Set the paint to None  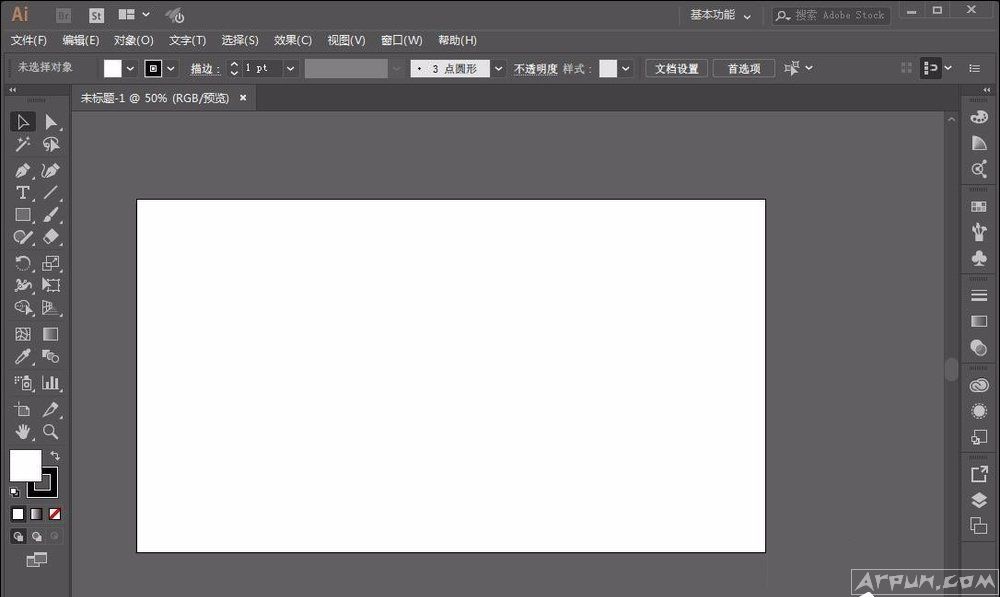point(55,514)
